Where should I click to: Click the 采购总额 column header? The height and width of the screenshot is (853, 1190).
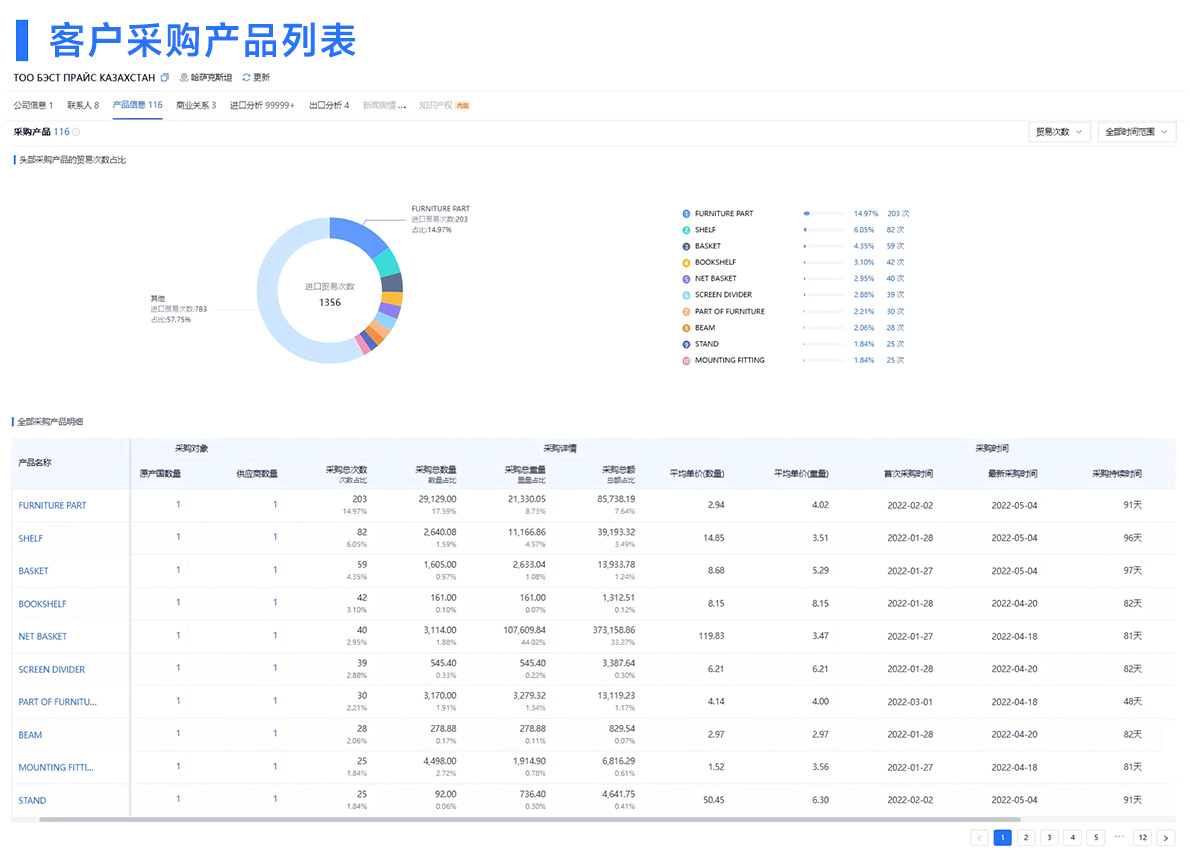(x=619, y=474)
